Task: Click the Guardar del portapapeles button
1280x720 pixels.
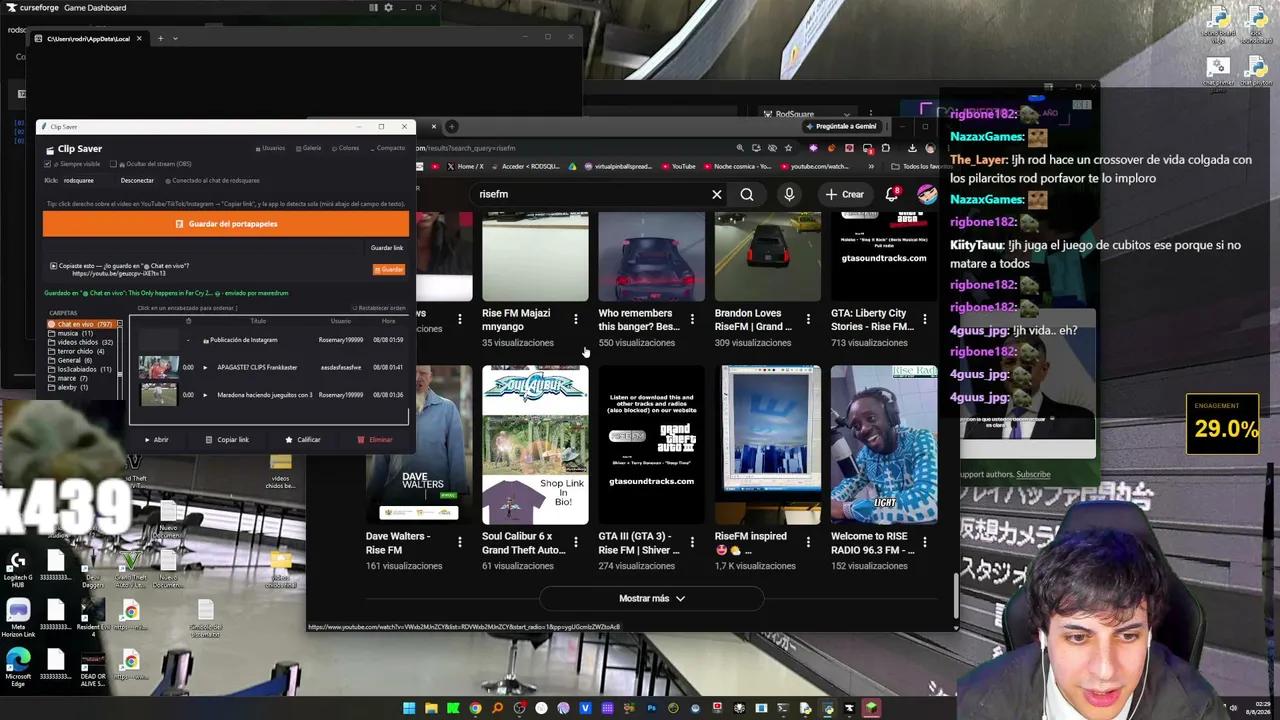Action: coord(226,224)
